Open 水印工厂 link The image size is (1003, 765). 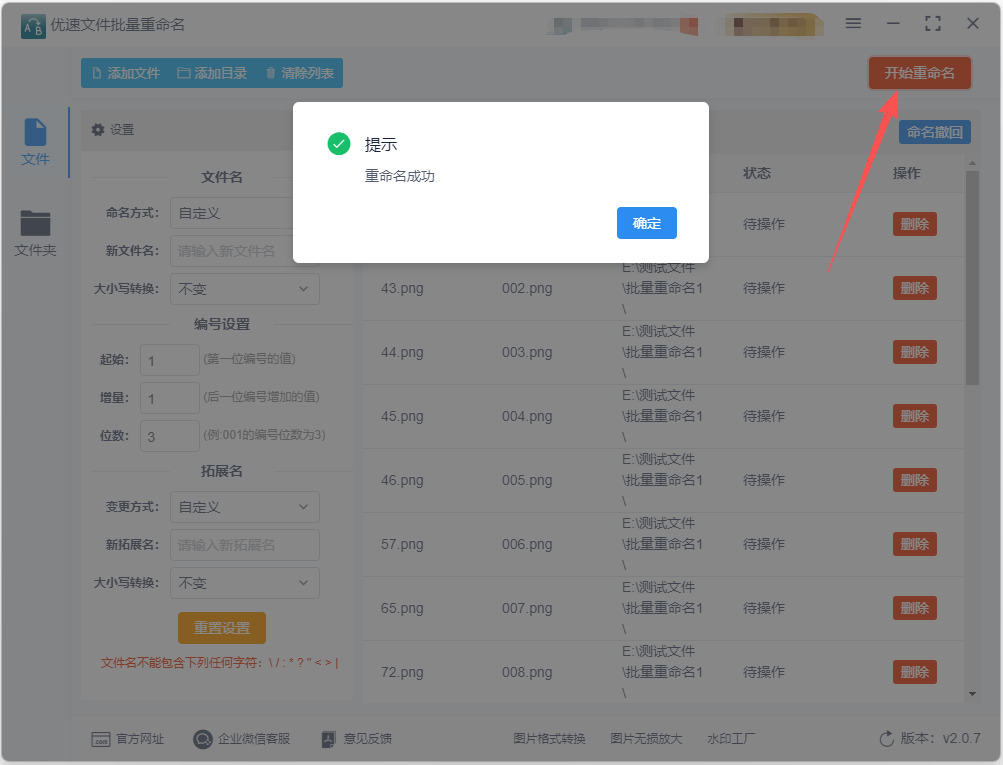(x=731, y=739)
